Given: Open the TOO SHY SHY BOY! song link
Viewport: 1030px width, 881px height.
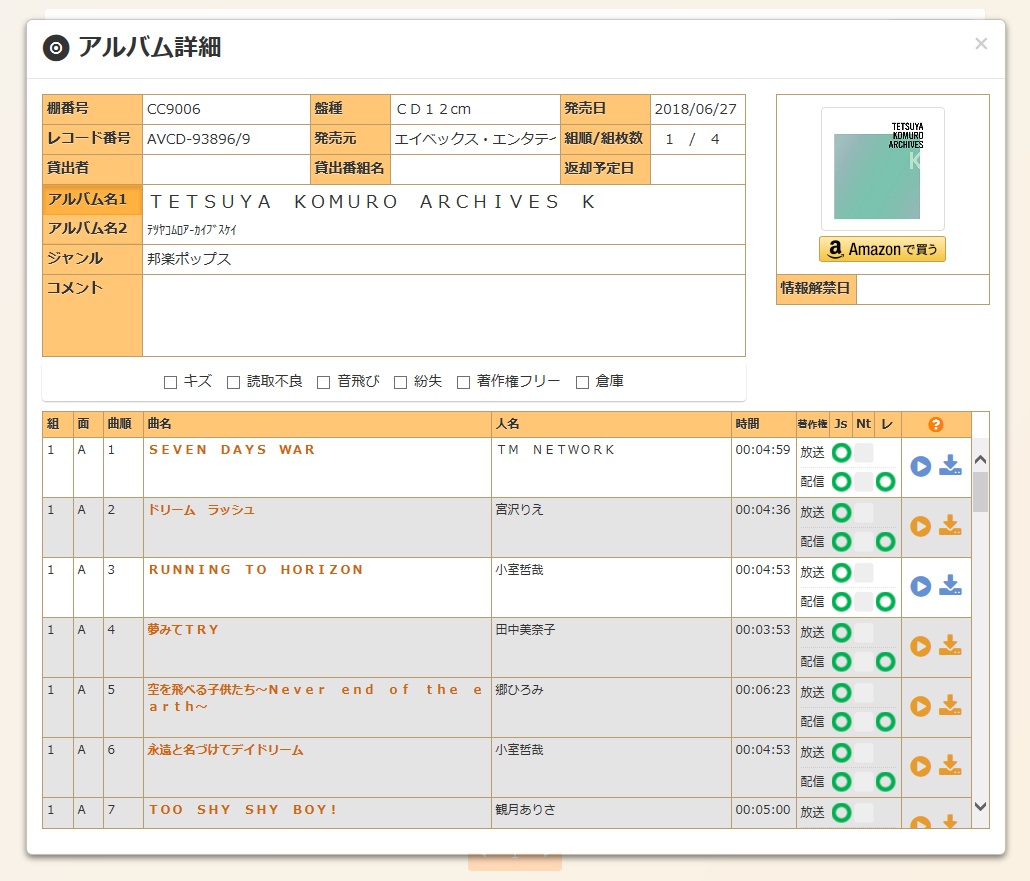Looking at the screenshot, I should click(242, 809).
